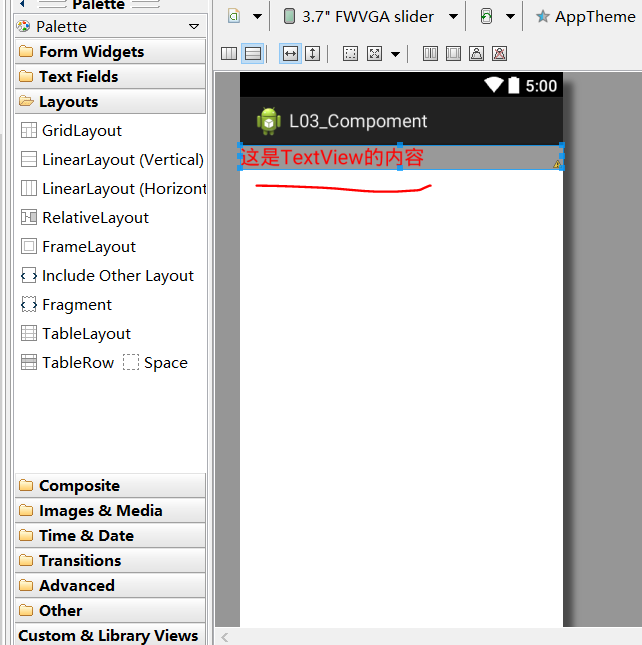Select FrameLayout in the palette
Screen dimensions: 642x645
click(78, 247)
